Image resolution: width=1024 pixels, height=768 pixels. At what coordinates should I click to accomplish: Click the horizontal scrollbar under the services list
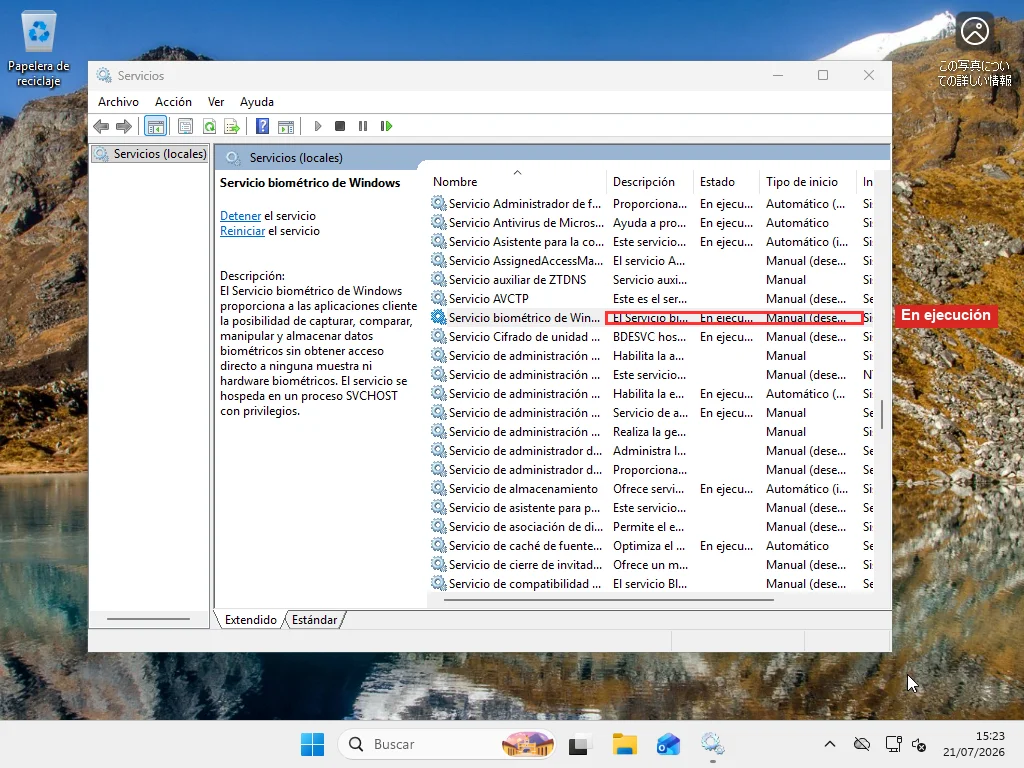pos(609,600)
